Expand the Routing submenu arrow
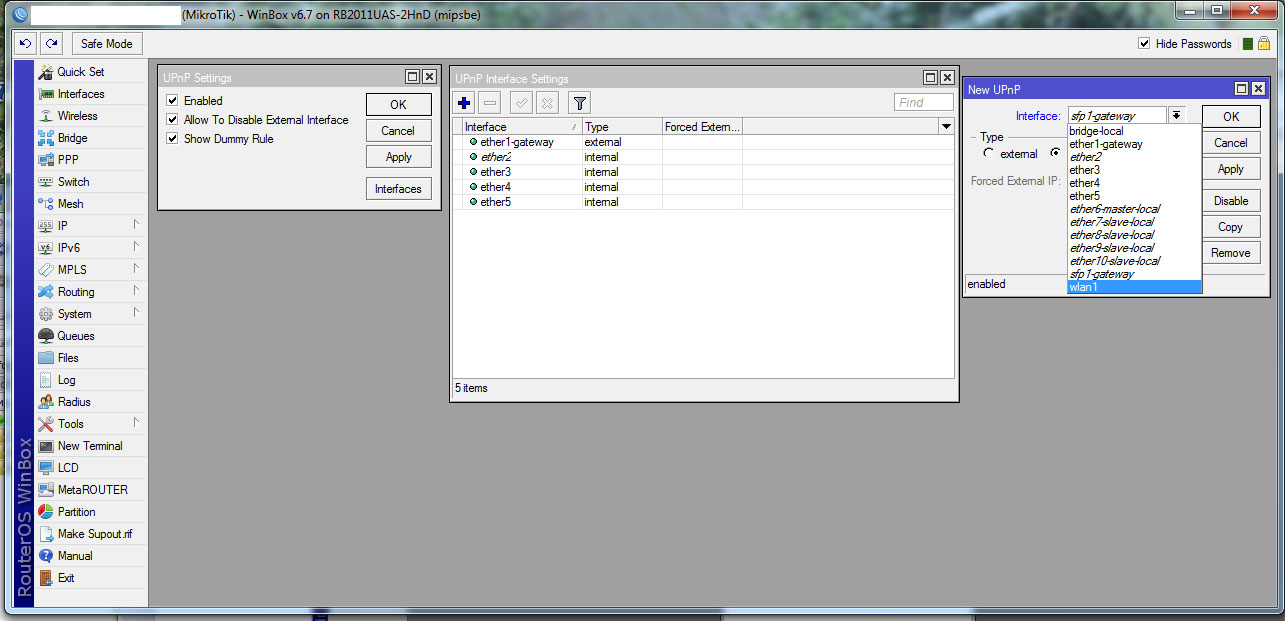1285x621 pixels. [135, 291]
